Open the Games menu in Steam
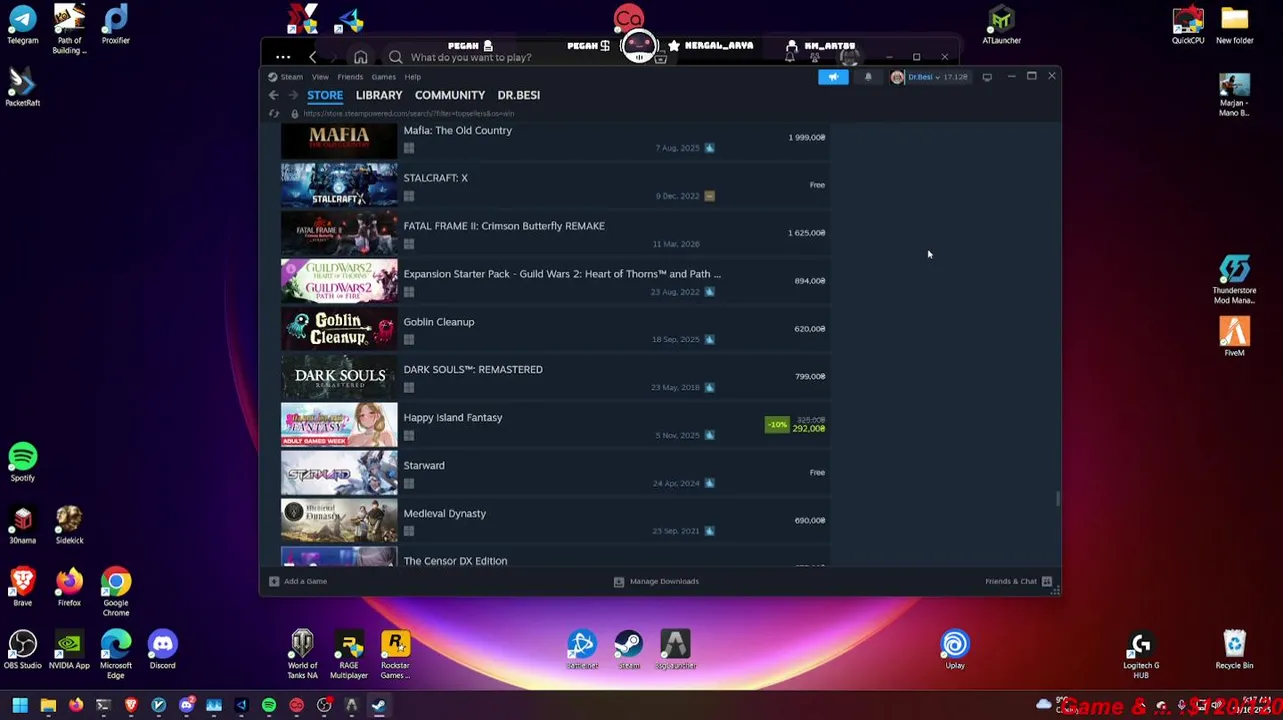This screenshot has height=720, width=1283. coord(383,77)
